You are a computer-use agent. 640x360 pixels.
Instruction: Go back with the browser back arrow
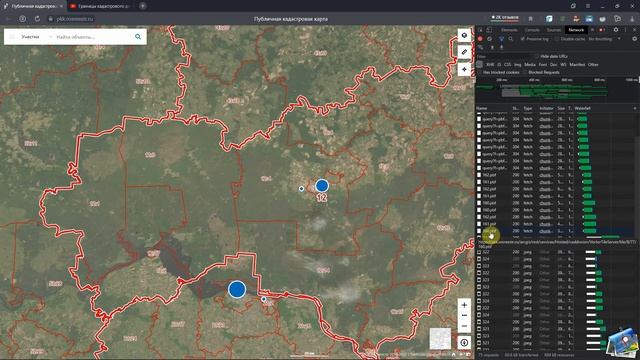[x=8, y=19]
